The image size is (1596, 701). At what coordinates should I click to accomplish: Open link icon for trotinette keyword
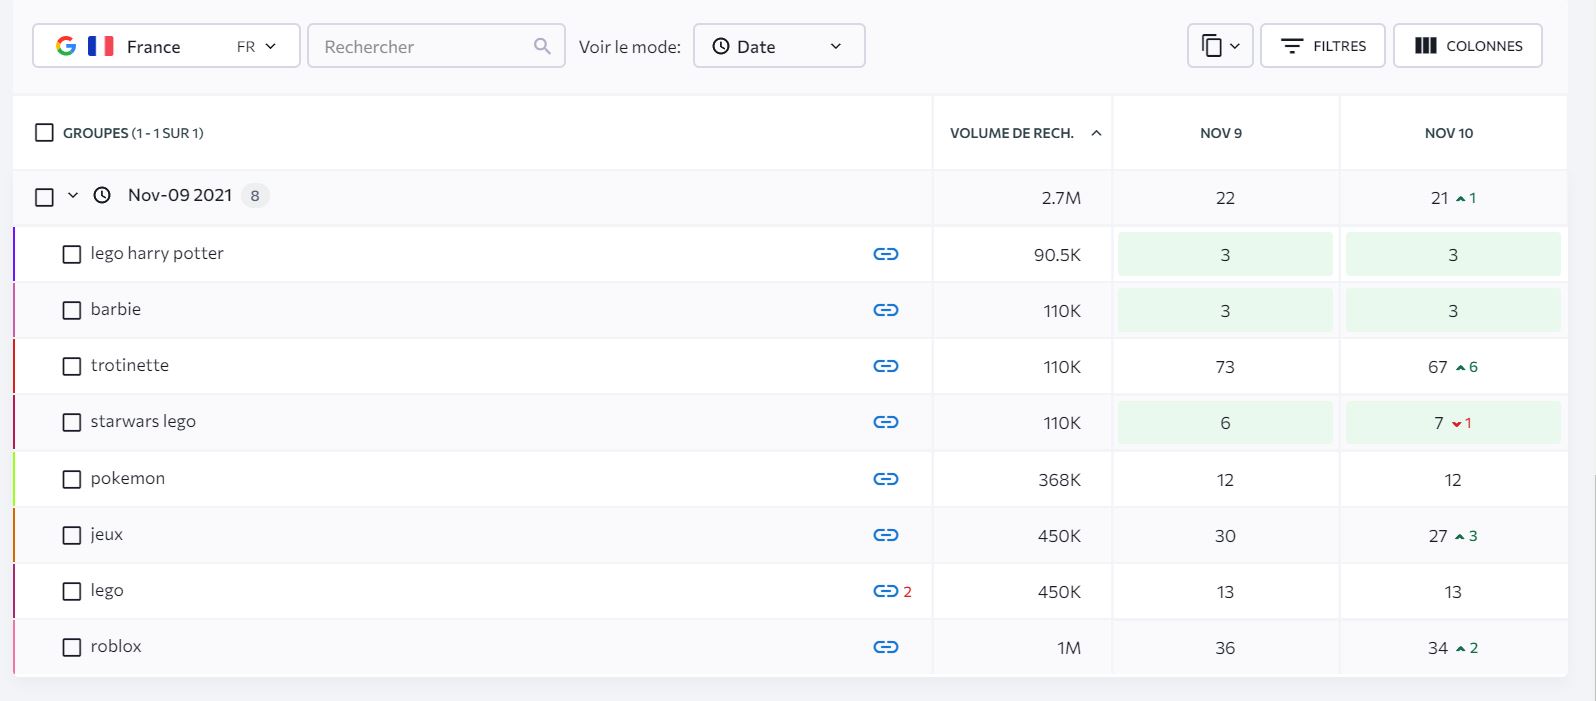885,366
